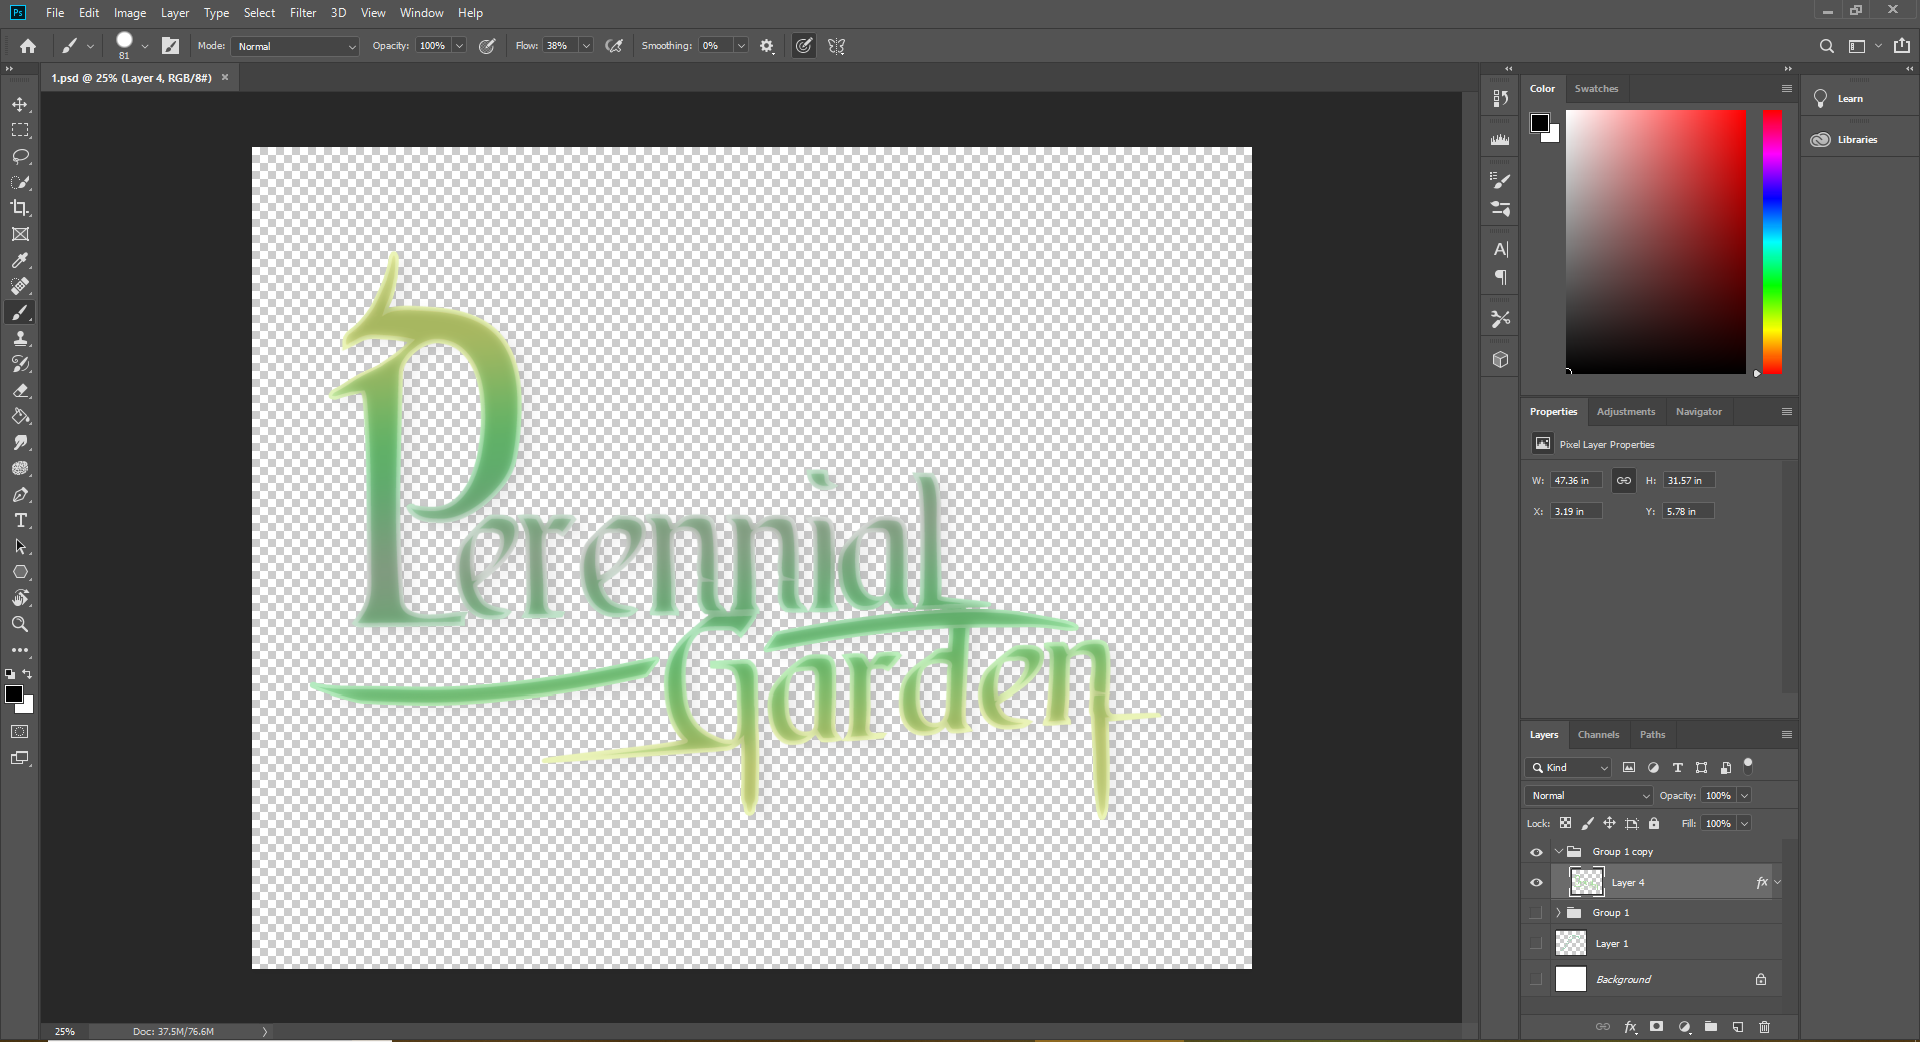Open brush Opacity dropdown arrow

coord(459,46)
